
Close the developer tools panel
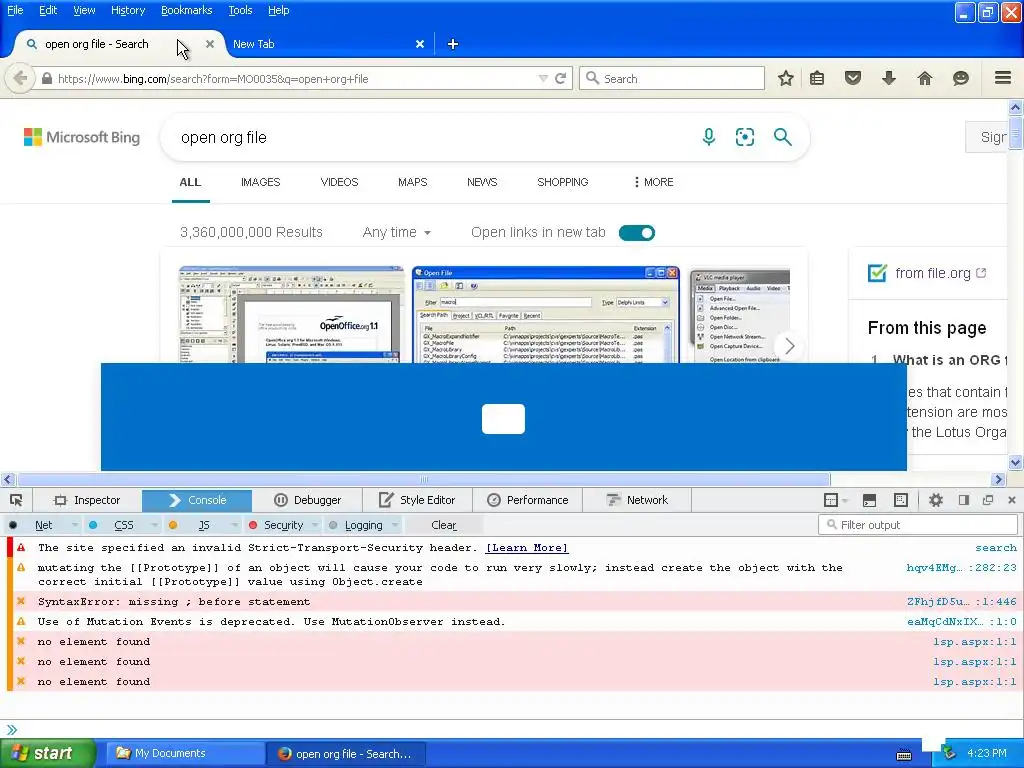pos(1012,500)
